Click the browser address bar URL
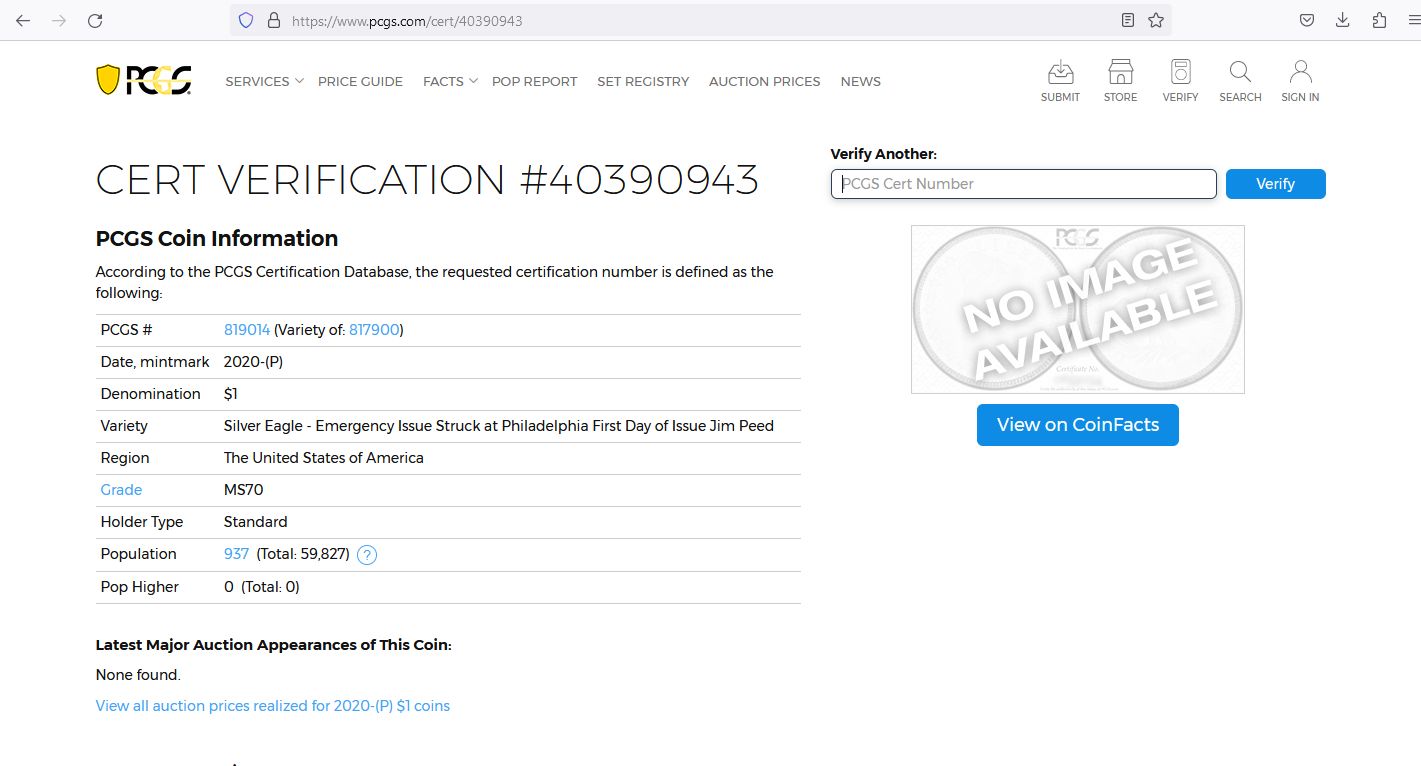The width and height of the screenshot is (1421, 766). (x=407, y=21)
